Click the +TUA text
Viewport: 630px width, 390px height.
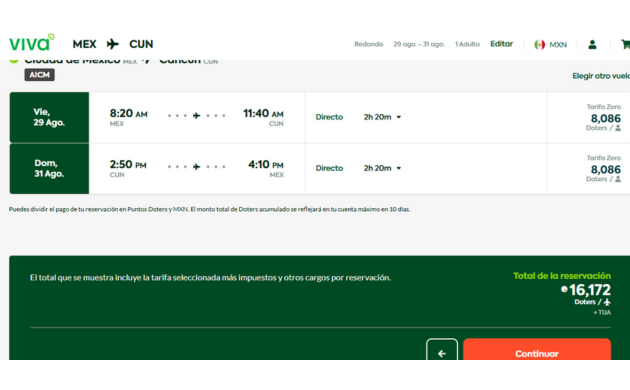click(x=602, y=312)
